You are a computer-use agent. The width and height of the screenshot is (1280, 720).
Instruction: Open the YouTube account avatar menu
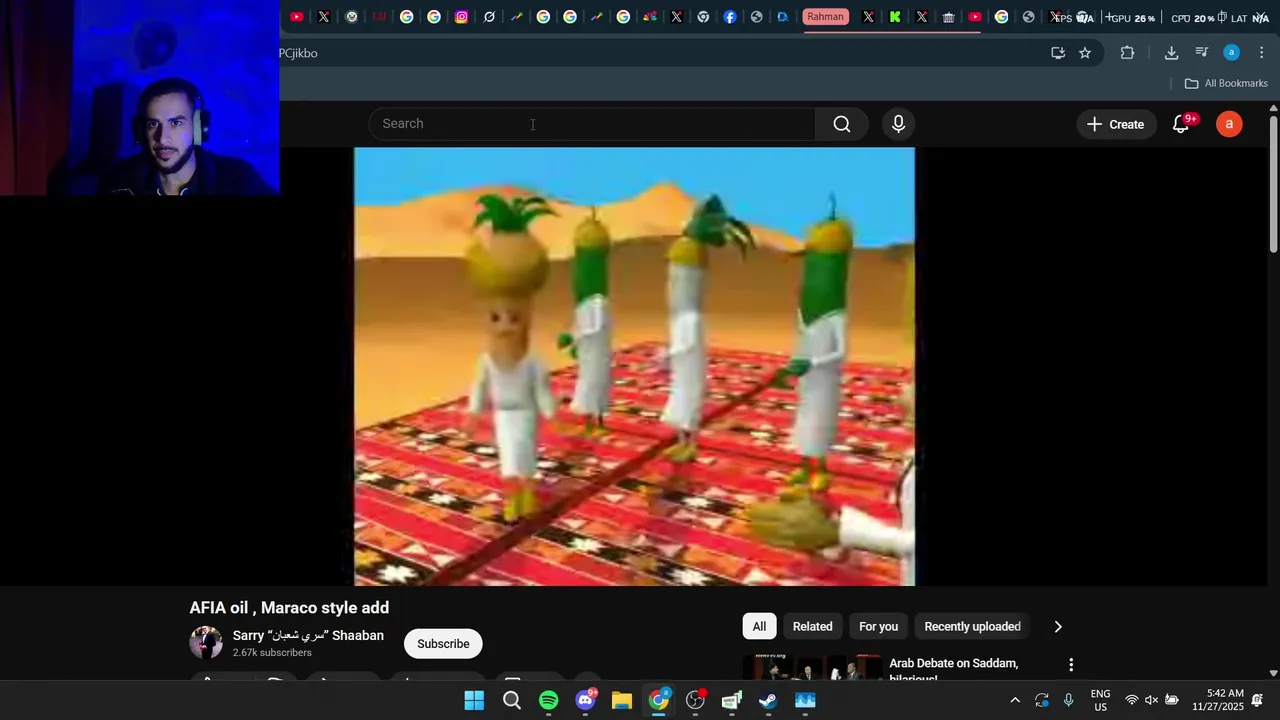[x=1229, y=124]
